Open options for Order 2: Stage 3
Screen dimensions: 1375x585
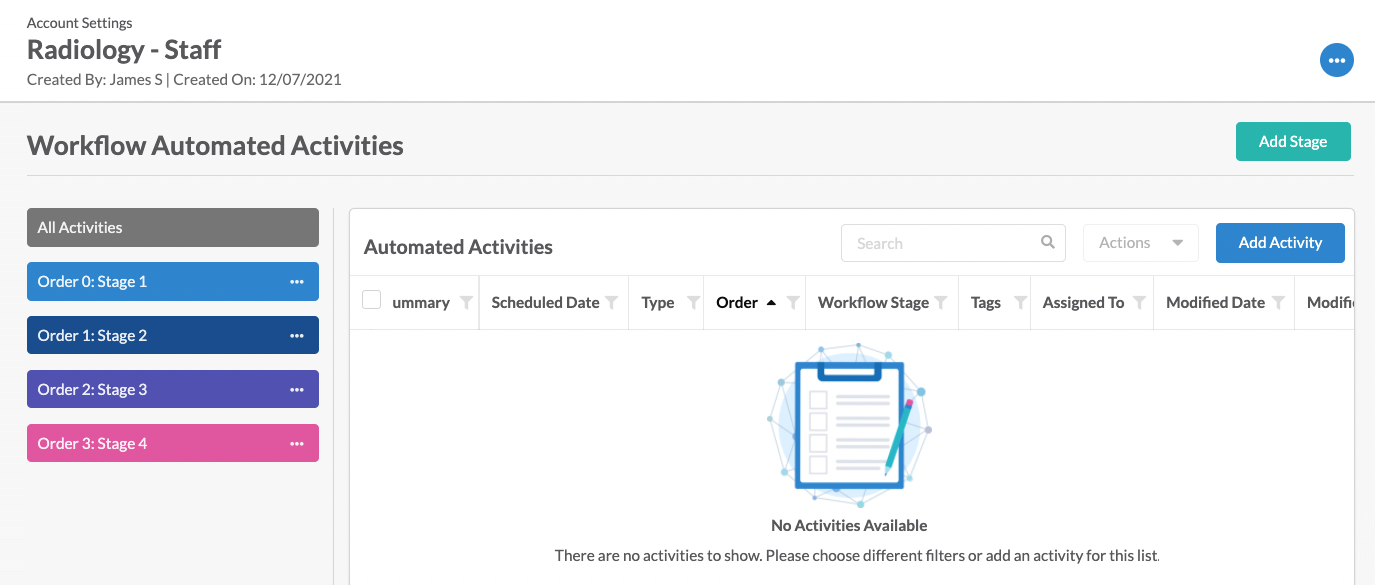[x=297, y=390]
